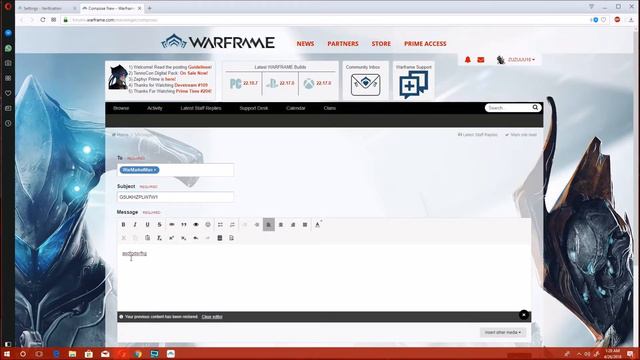Open notifications via the bell icon
Image resolution: width=640 pixels, height=360 pixels.
(x=468, y=60)
